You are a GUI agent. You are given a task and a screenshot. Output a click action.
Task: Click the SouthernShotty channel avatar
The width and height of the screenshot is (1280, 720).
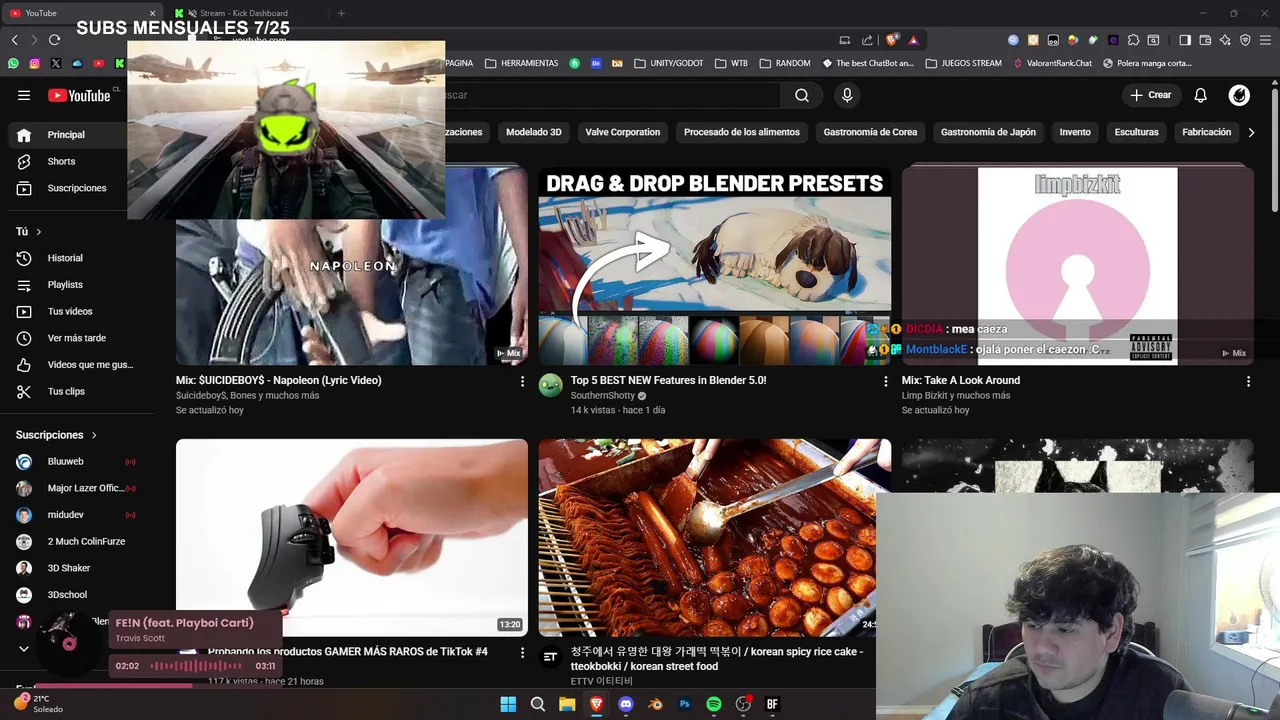pyautogui.click(x=550, y=385)
